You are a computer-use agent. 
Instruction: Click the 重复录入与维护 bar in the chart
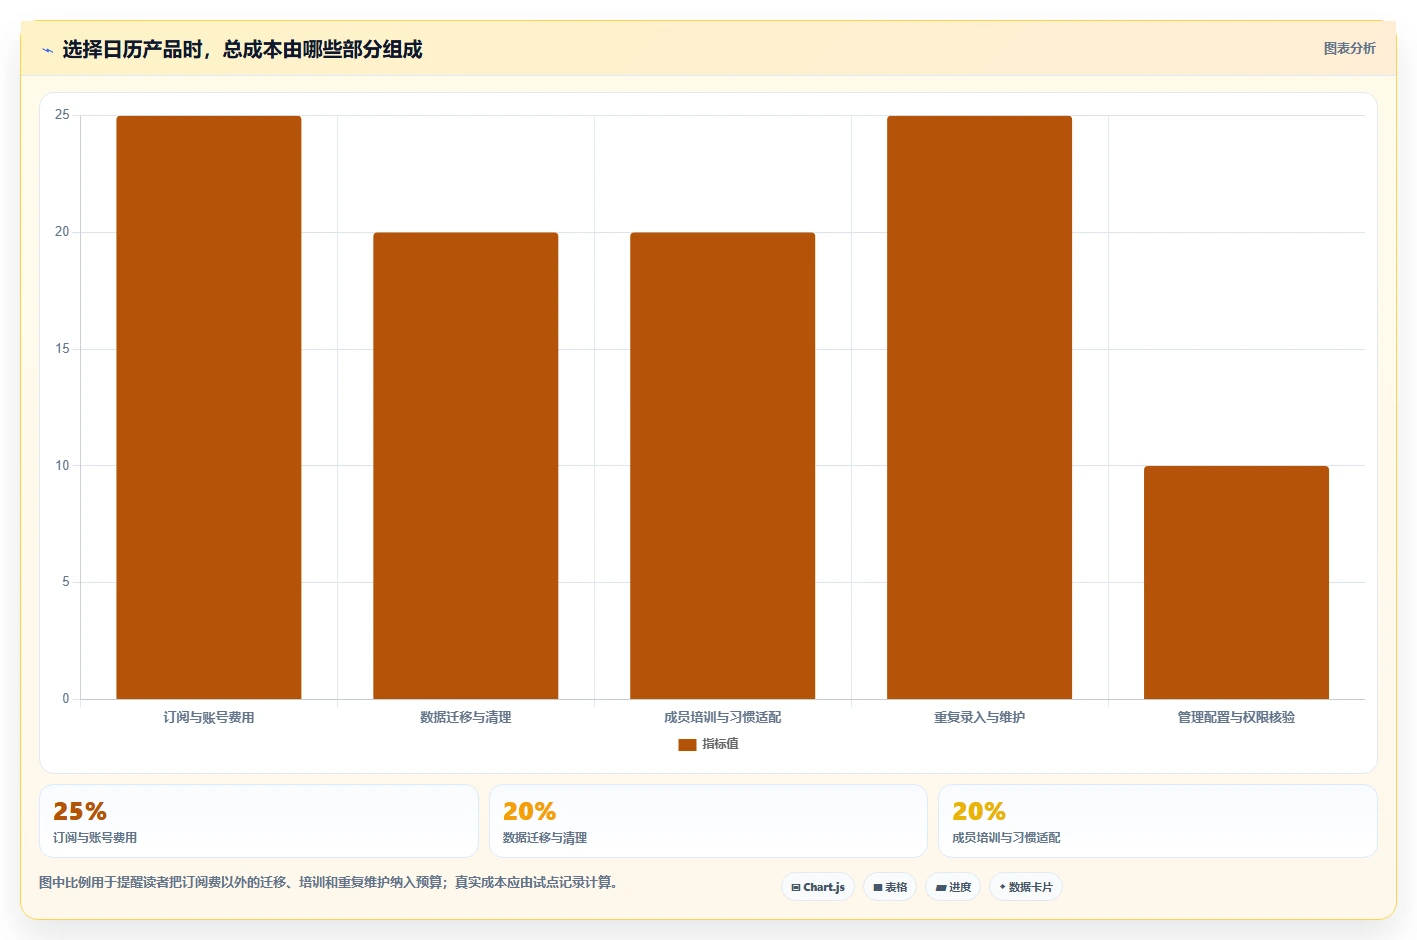980,407
